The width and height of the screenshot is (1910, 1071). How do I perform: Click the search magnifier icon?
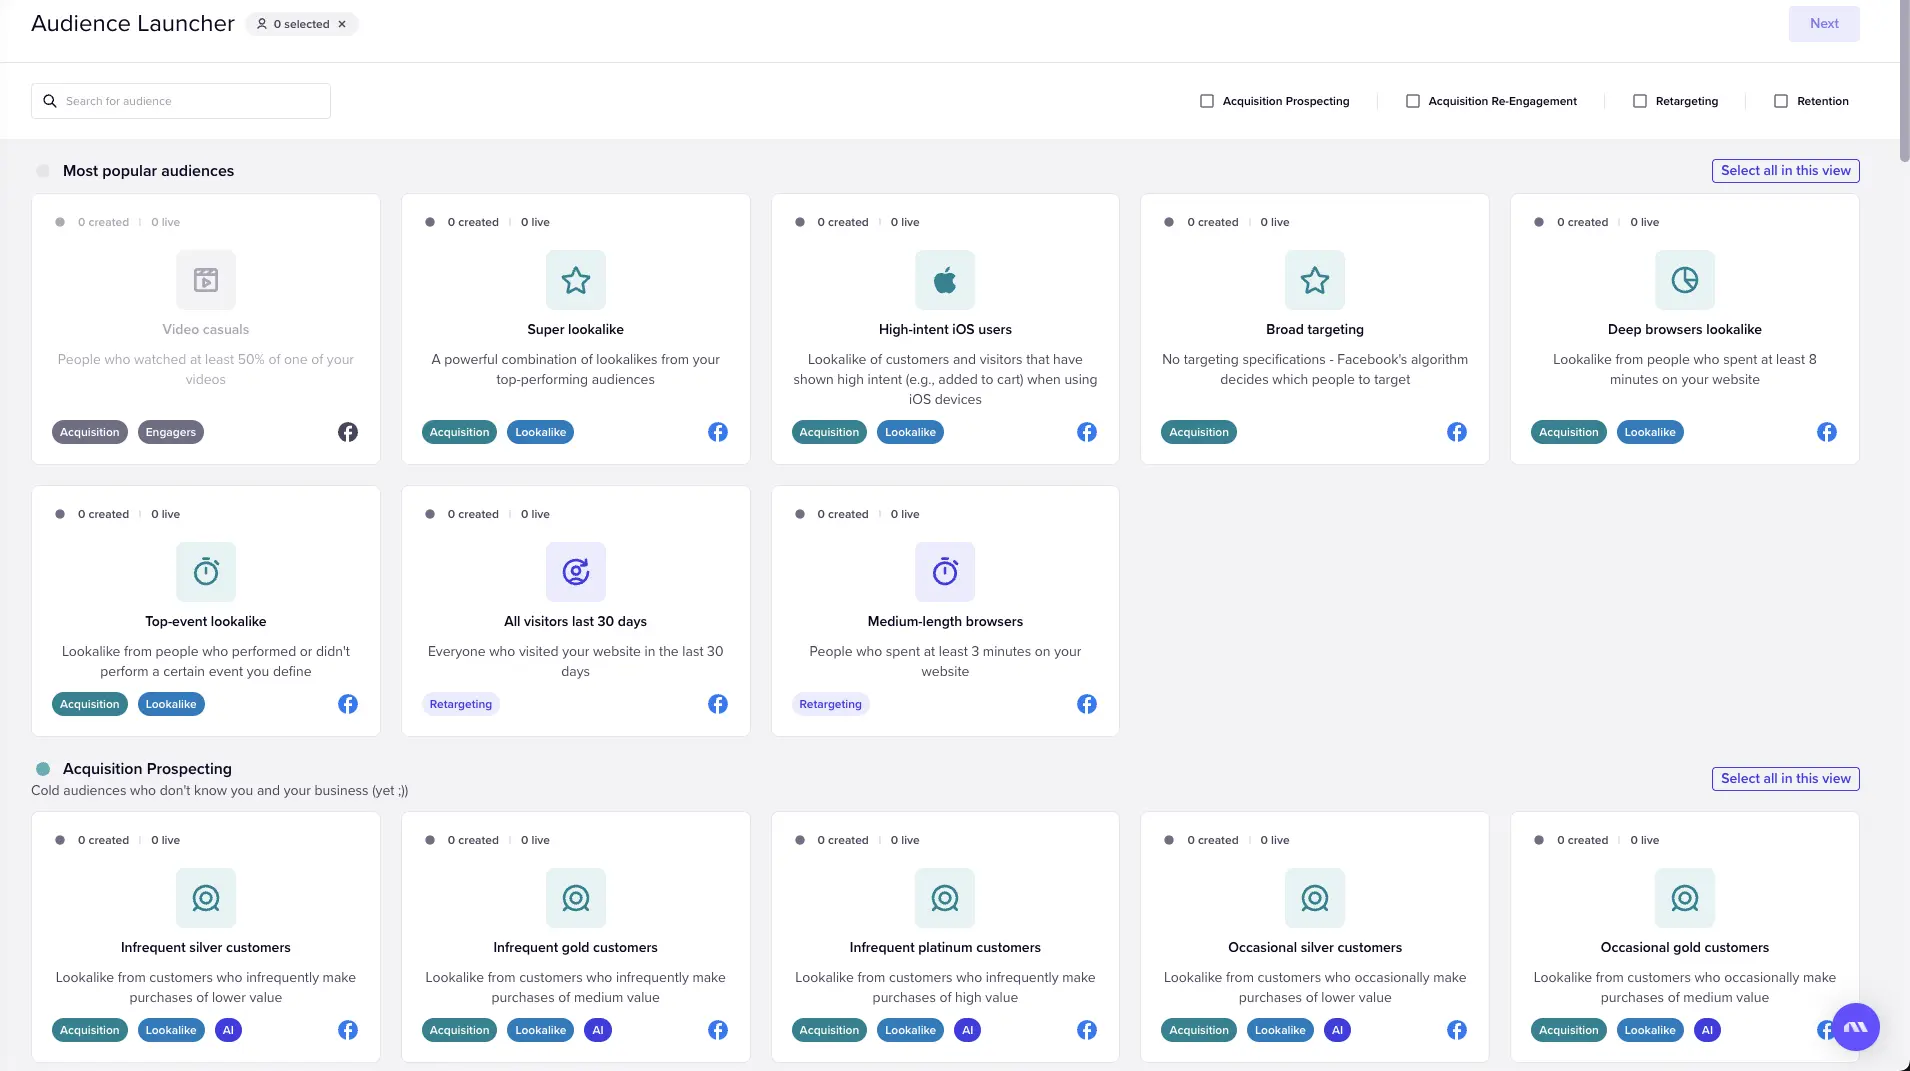(50, 100)
